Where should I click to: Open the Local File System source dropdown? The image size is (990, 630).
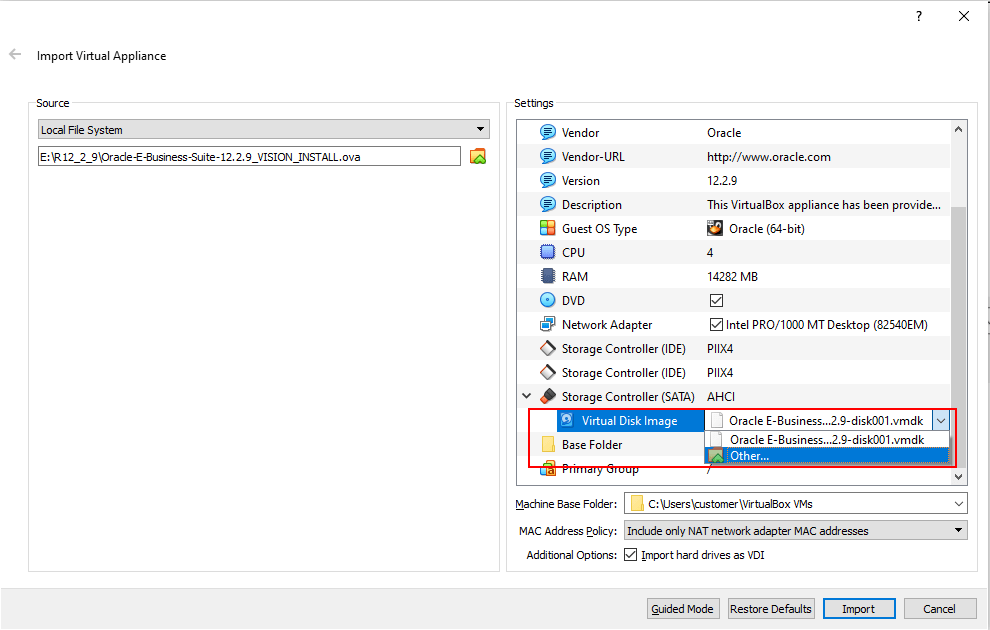pyautogui.click(x=263, y=130)
